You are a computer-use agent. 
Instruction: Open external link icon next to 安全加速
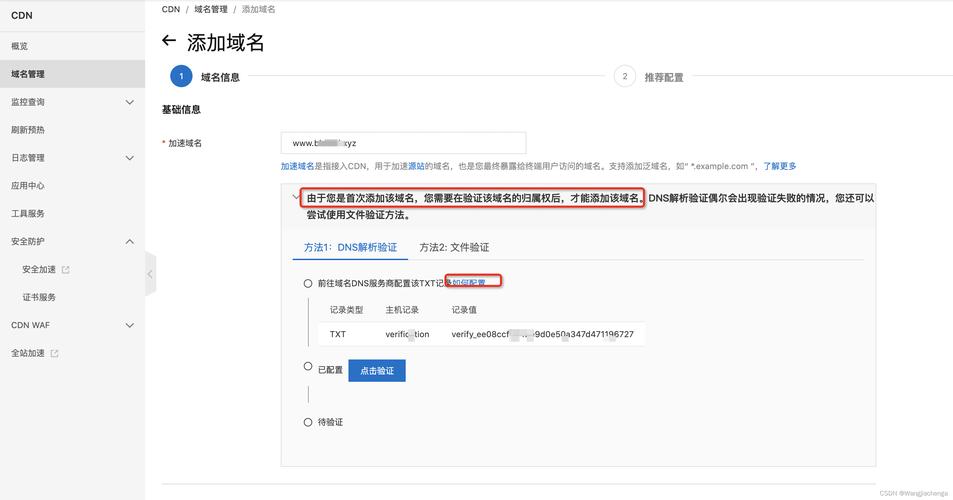click(x=66, y=270)
